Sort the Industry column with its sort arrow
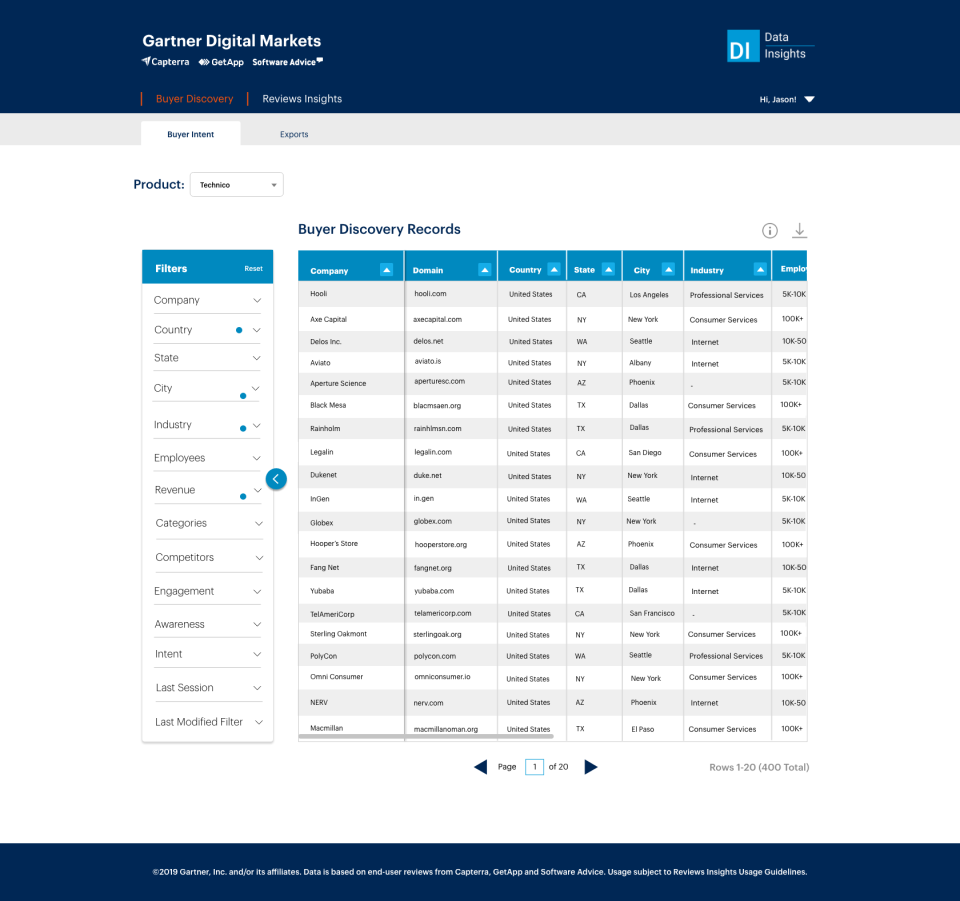The image size is (960, 901). tap(758, 269)
